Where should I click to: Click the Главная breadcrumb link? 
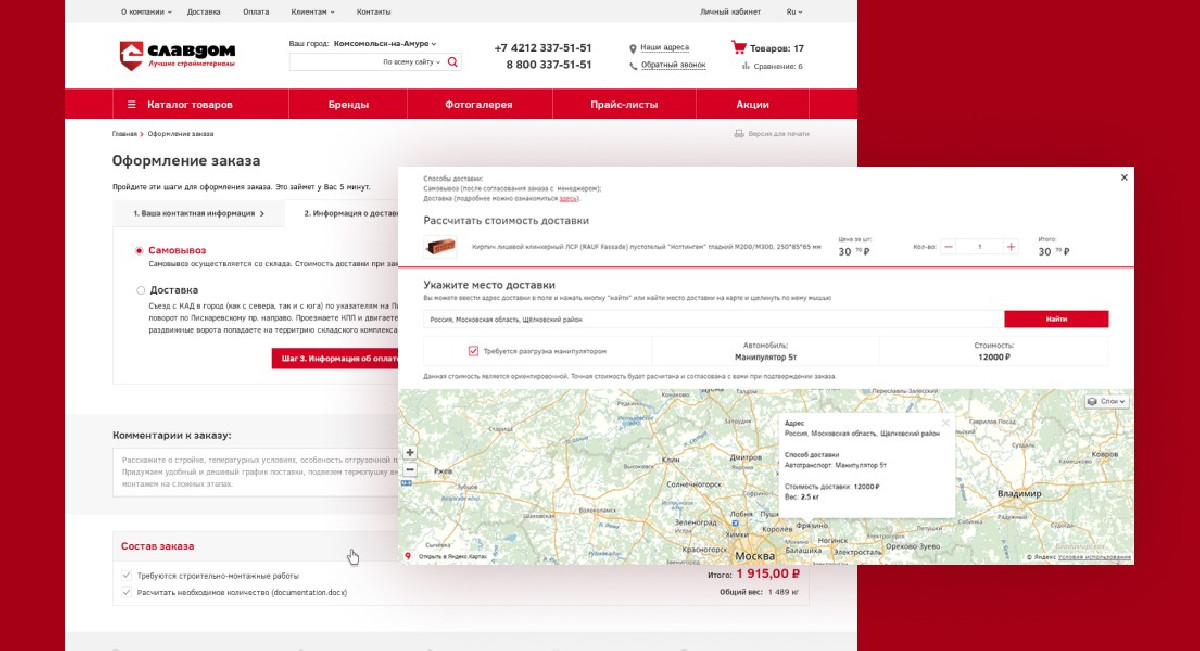124,133
